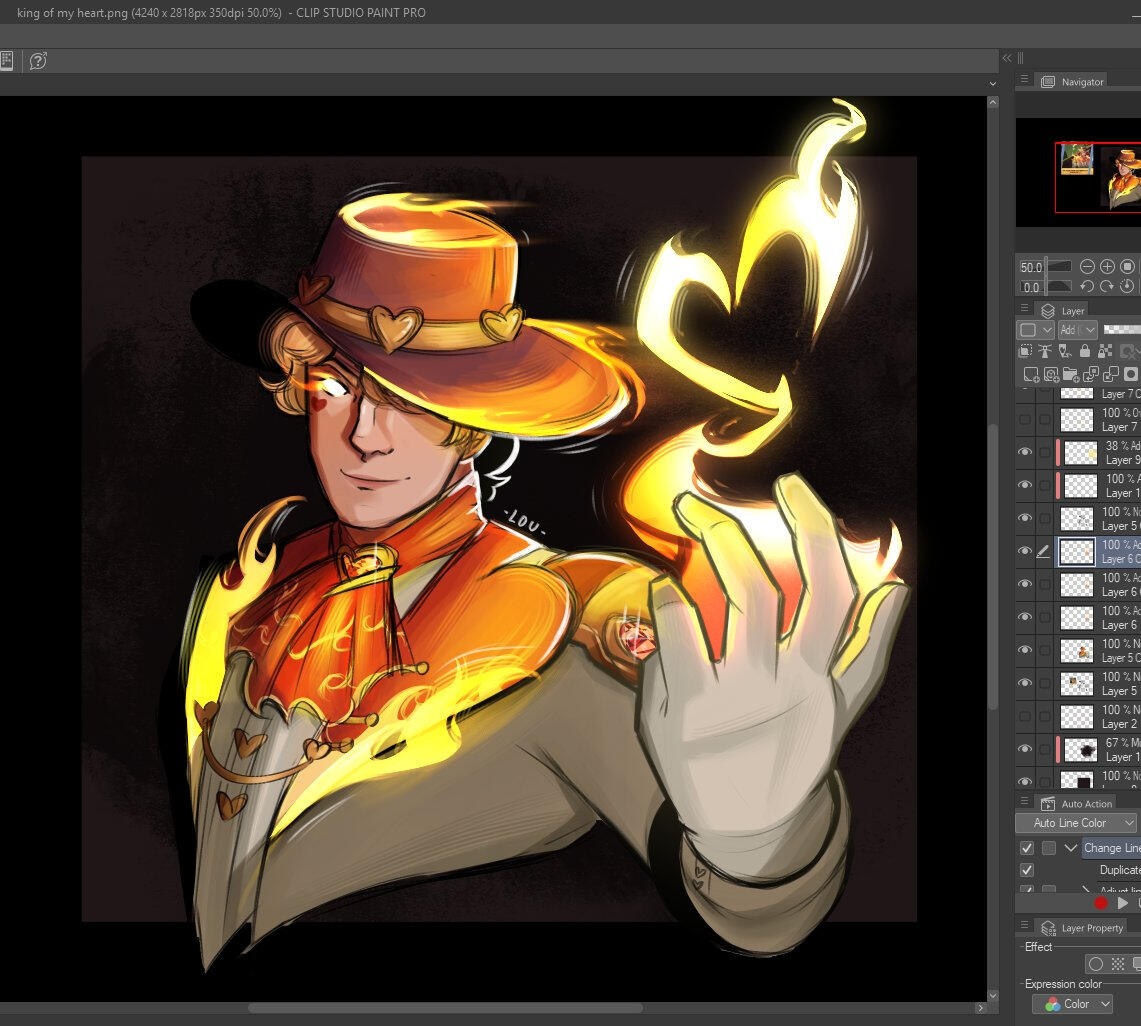Open the Auto Line Color set dropdown
The height and width of the screenshot is (1026, 1141).
pyautogui.click(x=1076, y=823)
